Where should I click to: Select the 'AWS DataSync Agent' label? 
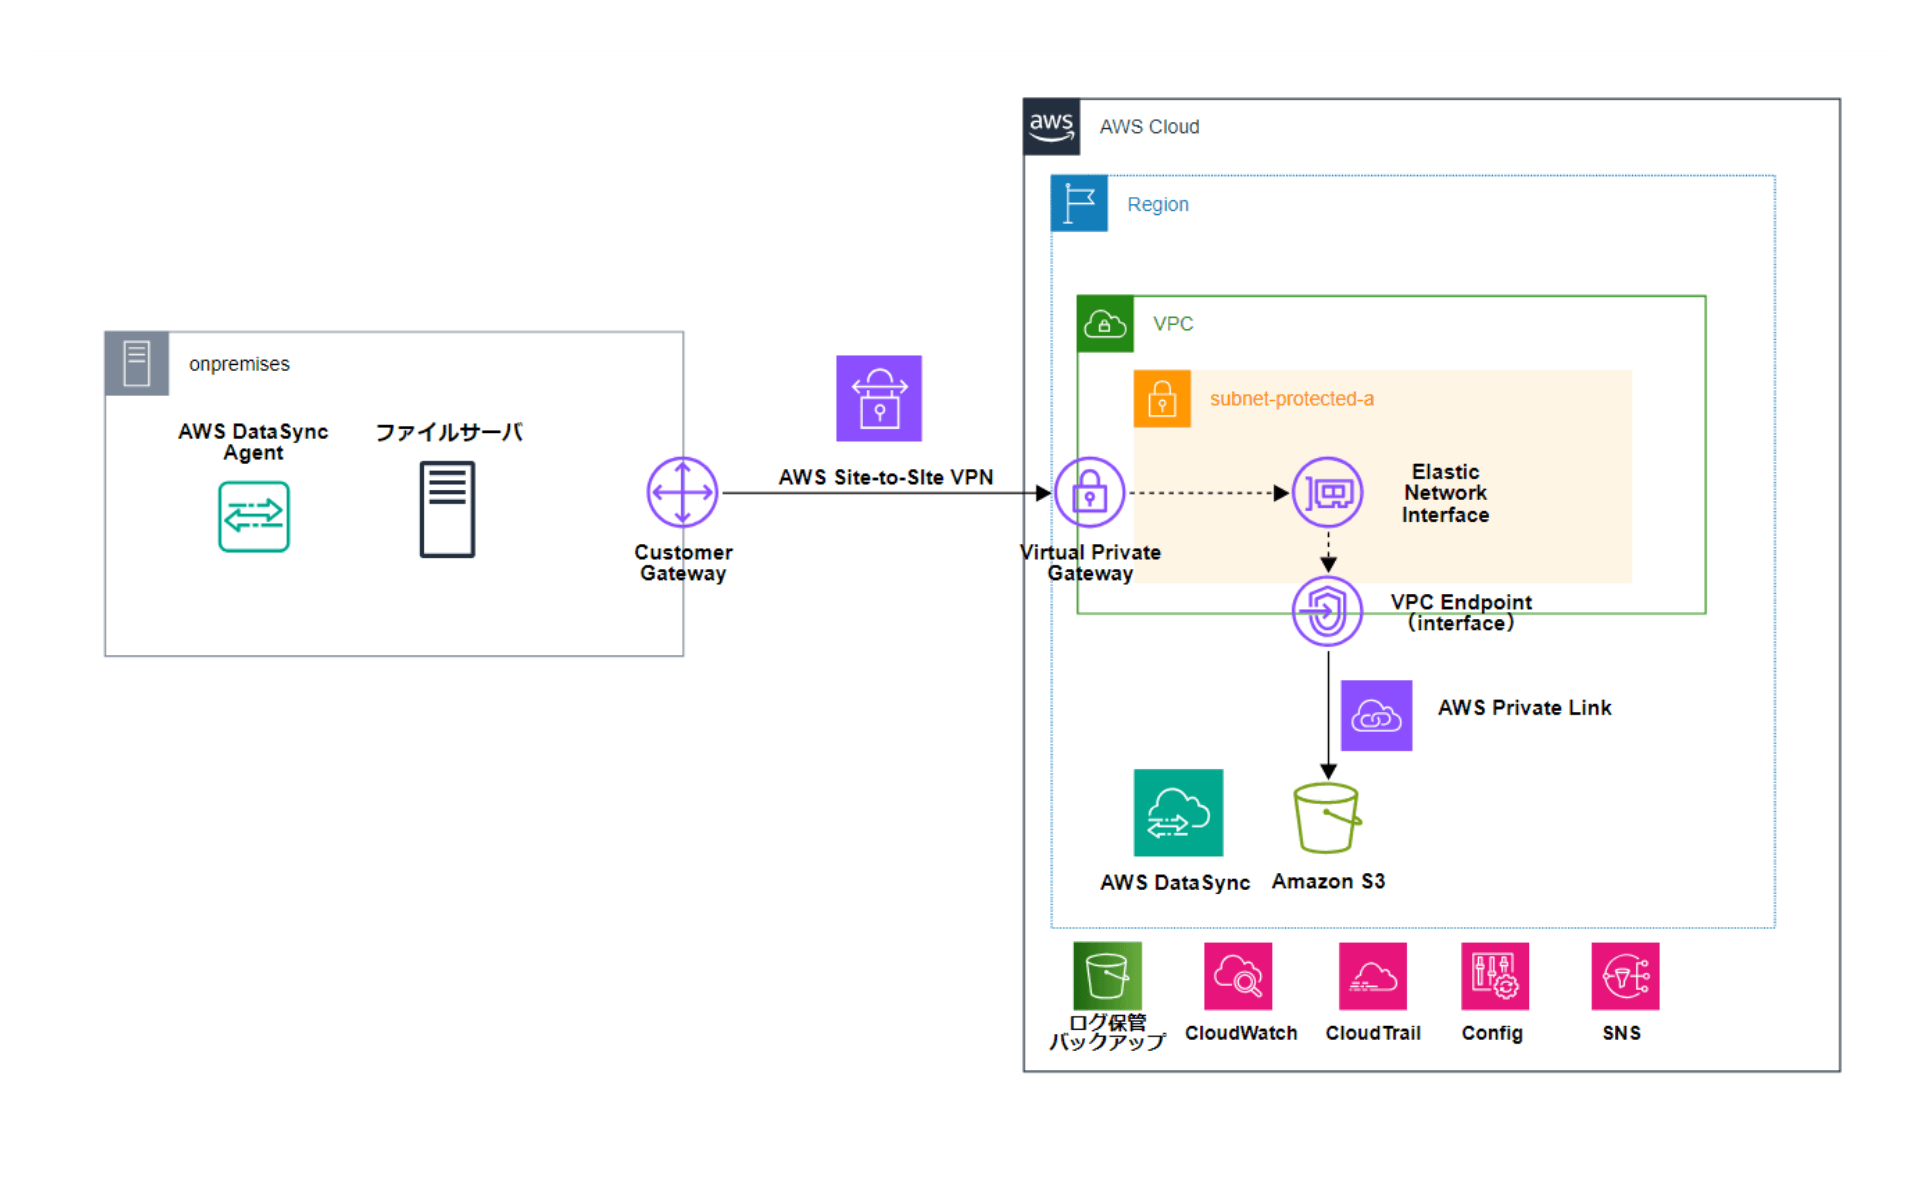[253, 442]
